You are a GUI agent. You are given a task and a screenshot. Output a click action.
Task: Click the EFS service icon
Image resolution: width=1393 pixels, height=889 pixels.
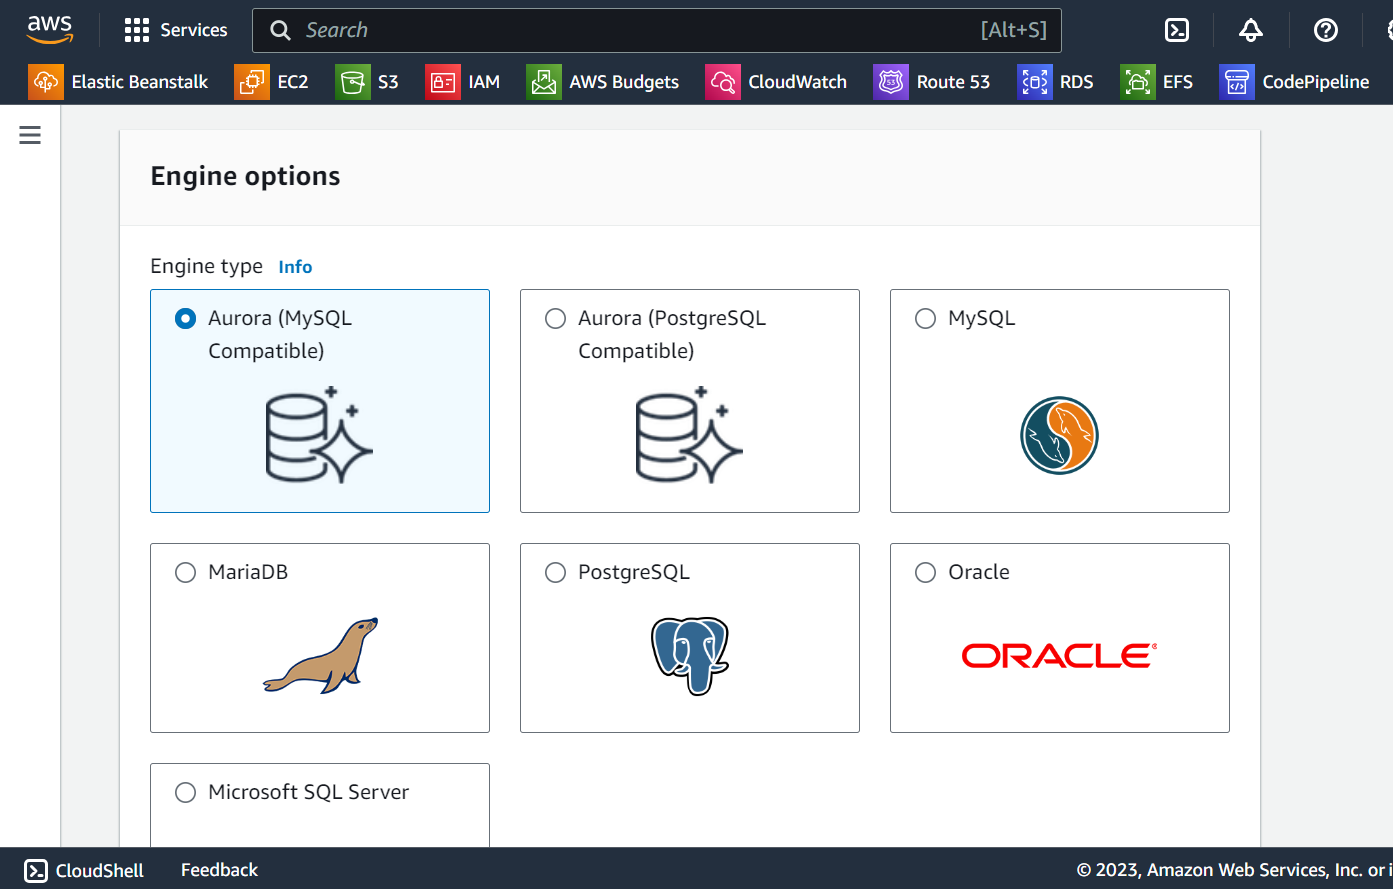point(1138,82)
